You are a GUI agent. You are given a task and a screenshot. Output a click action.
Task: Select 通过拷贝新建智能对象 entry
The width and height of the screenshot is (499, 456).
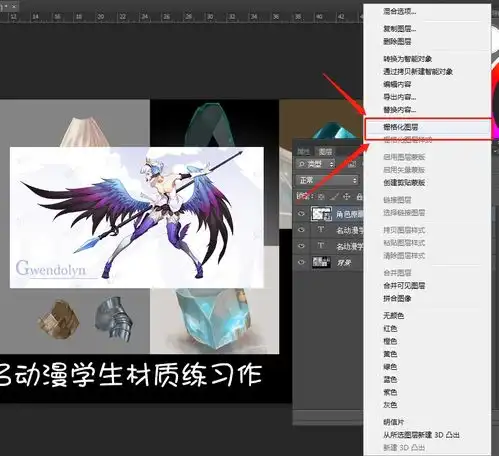click(418, 72)
